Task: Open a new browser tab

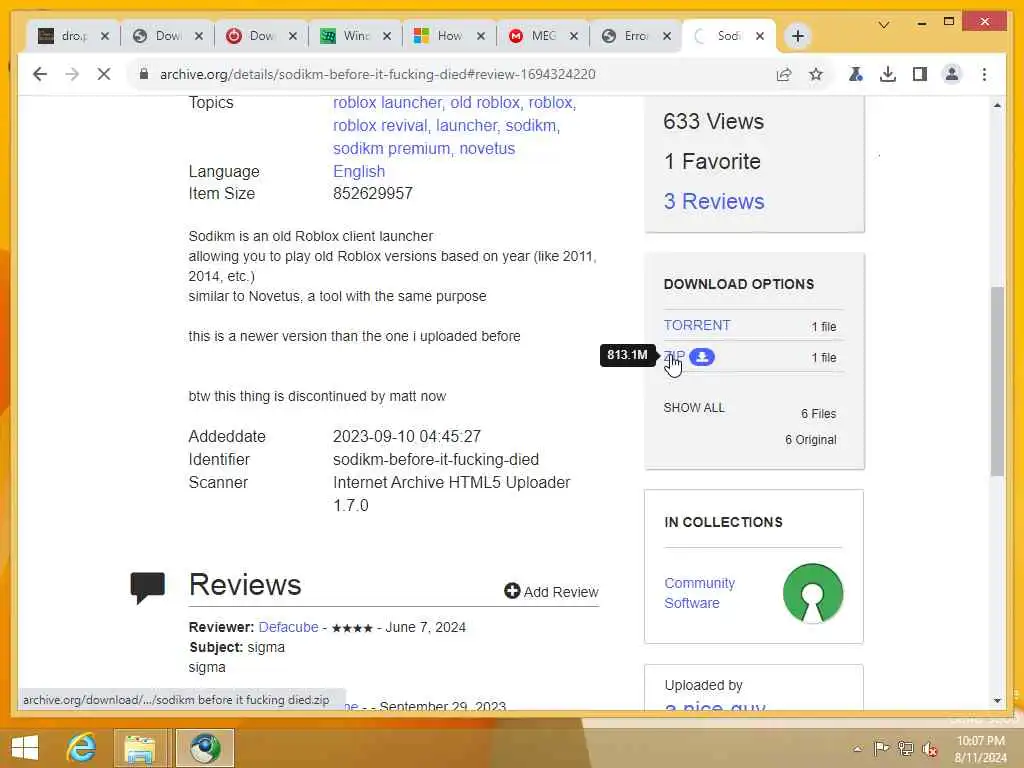Action: (x=797, y=36)
